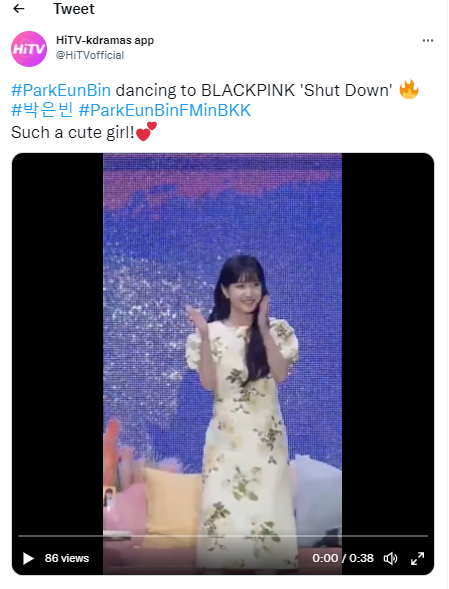Image resolution: width=449 pixels, height=589 pixels.
Task: Click the tweet text 'Such a cute girl!'
Action: (x=73, y=132)
